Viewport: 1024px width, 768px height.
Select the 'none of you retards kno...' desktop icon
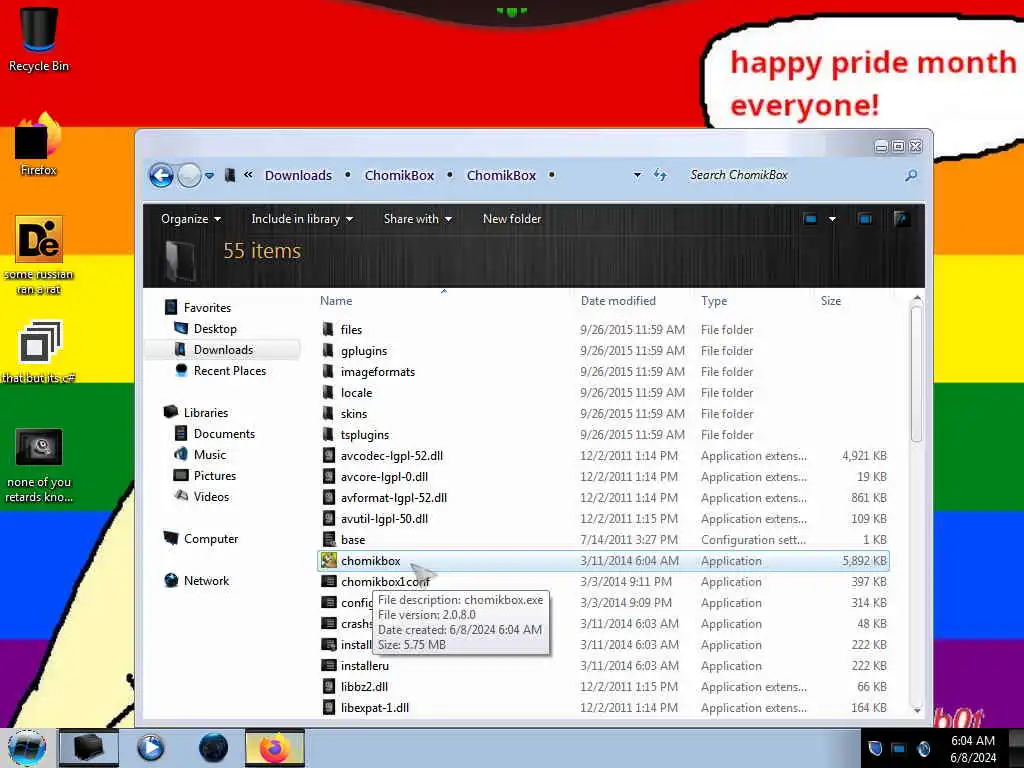pyautogui.click(x=39, y=466)
